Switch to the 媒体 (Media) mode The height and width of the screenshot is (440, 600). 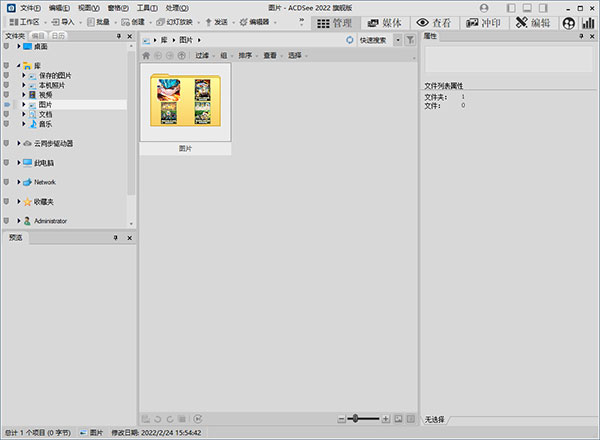[385, 23]
